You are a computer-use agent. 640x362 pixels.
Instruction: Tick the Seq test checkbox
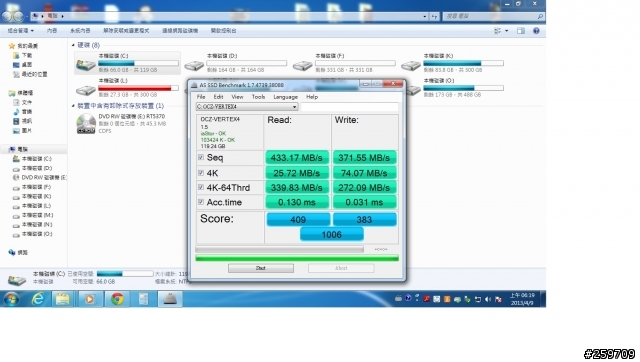[201, 157]
